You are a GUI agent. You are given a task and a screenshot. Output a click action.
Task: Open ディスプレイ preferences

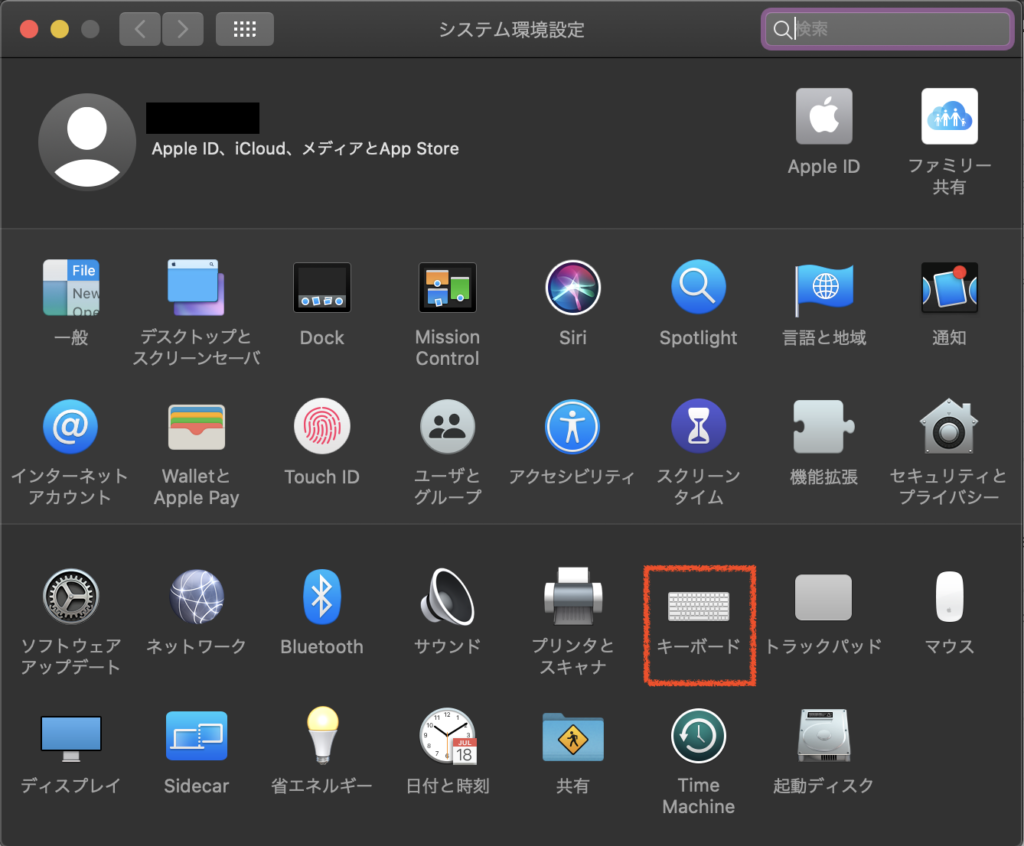[71, 739]
